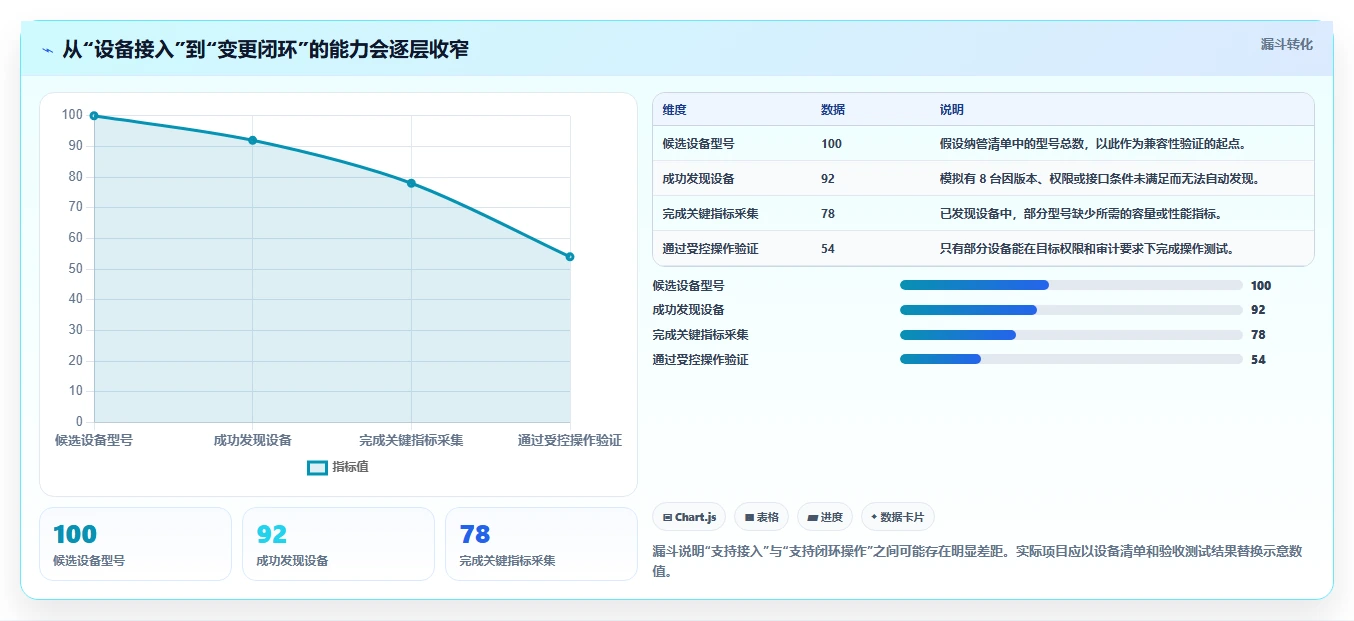Open the 100 候选设备型号 data card
Image resolution: width=1354 pixels, height=621 pixels.
coord(135,544)
